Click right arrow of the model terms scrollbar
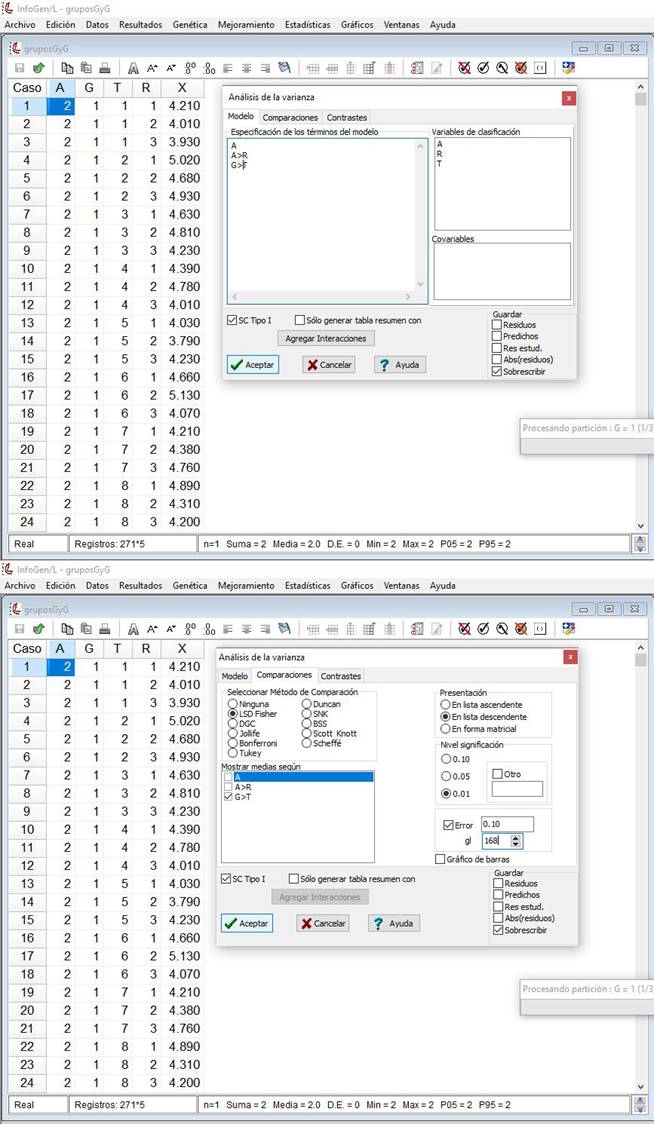 click(407, 297)
